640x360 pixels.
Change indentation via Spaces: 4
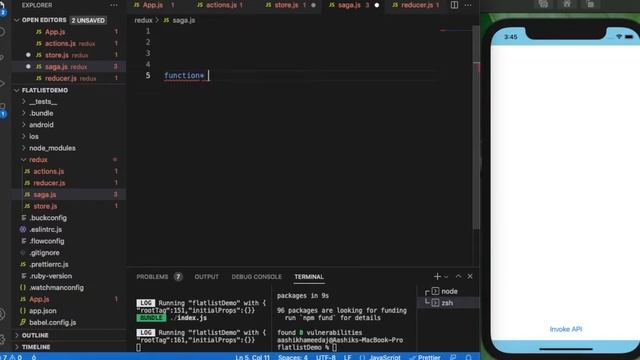pyautogui.click(x=293, y=357)
